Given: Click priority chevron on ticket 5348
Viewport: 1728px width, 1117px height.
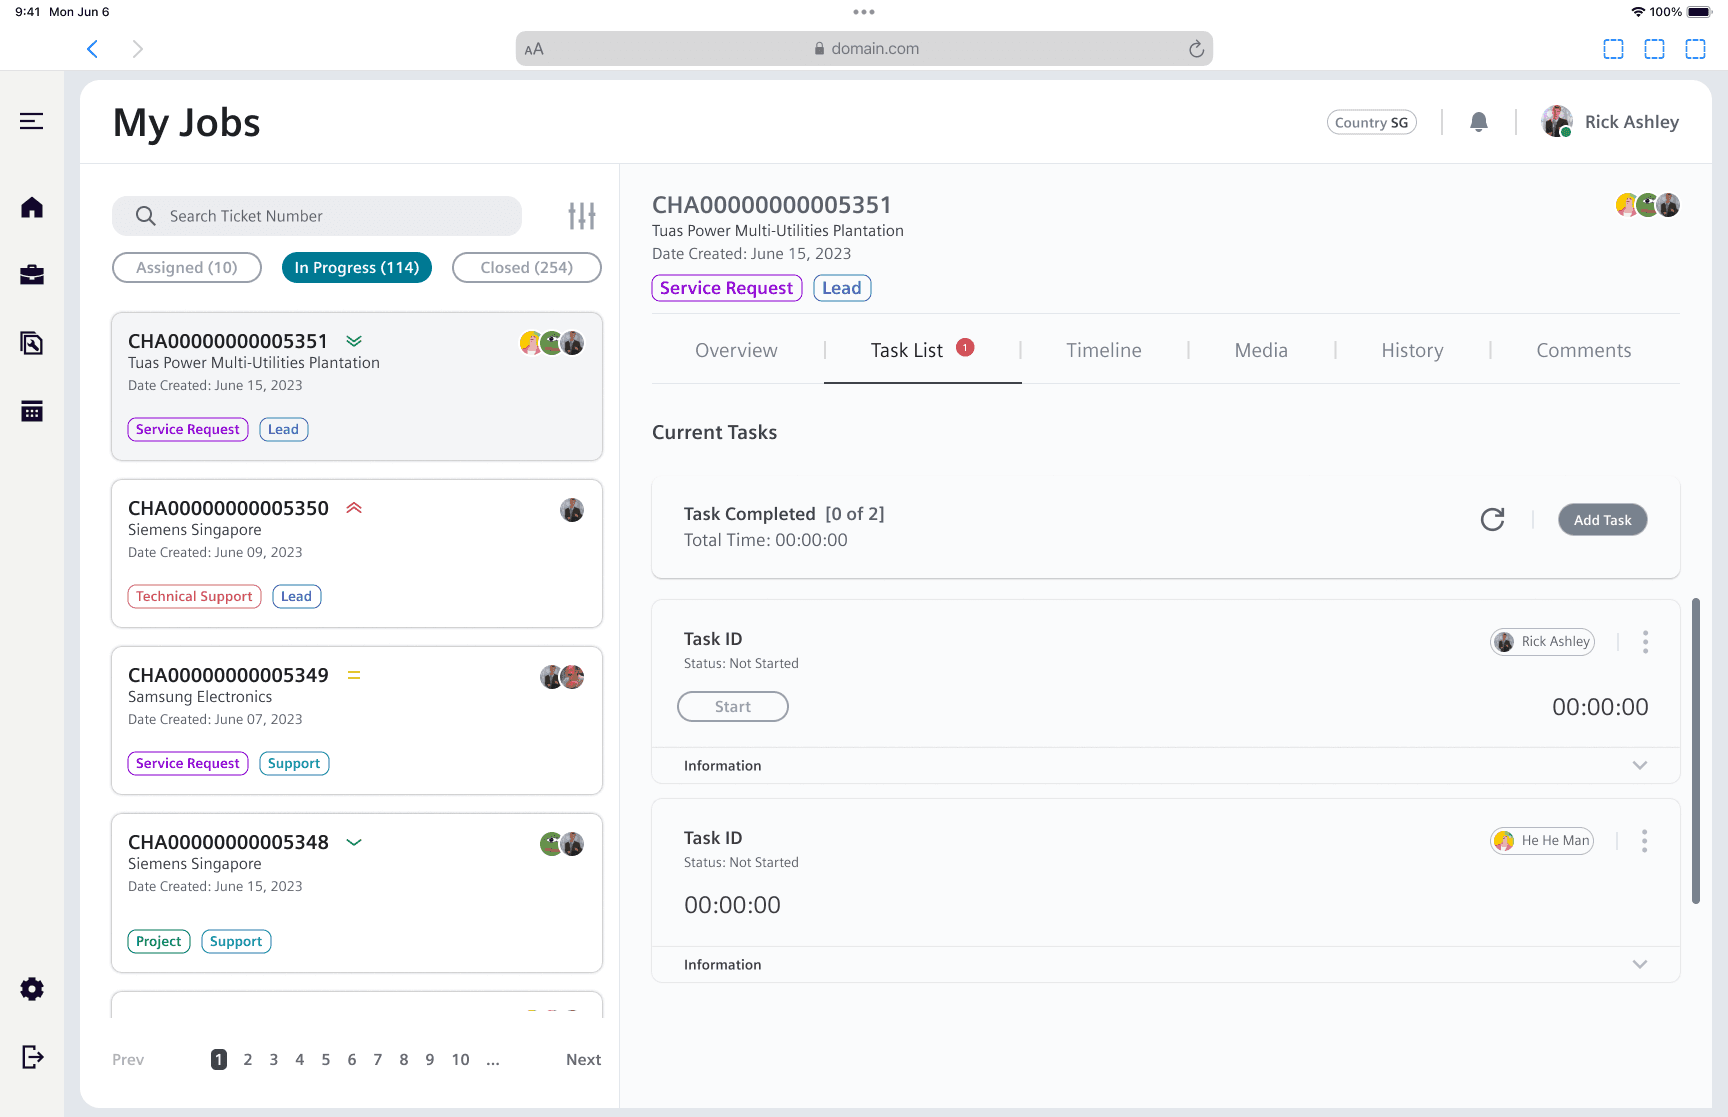Looking at the screenshot, I should [354, 842].
